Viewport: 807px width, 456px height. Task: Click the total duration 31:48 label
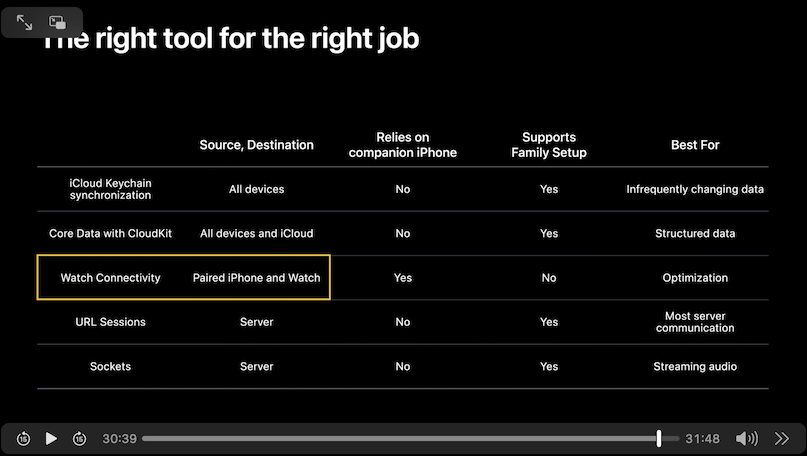click(x=702, y=439)
